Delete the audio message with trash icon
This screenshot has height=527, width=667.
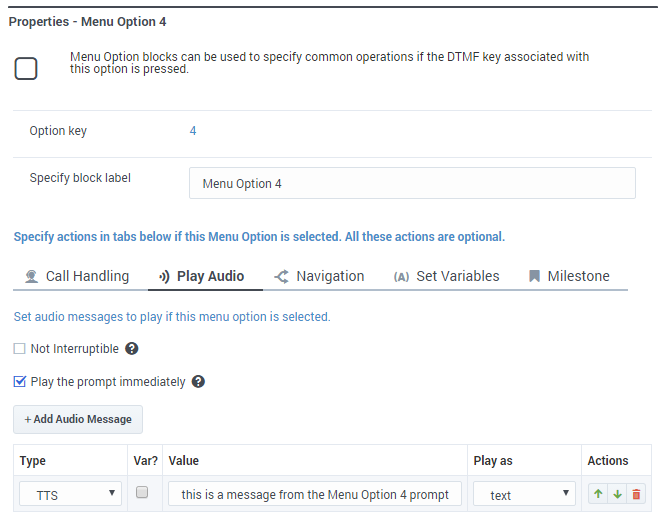[636, 494]
